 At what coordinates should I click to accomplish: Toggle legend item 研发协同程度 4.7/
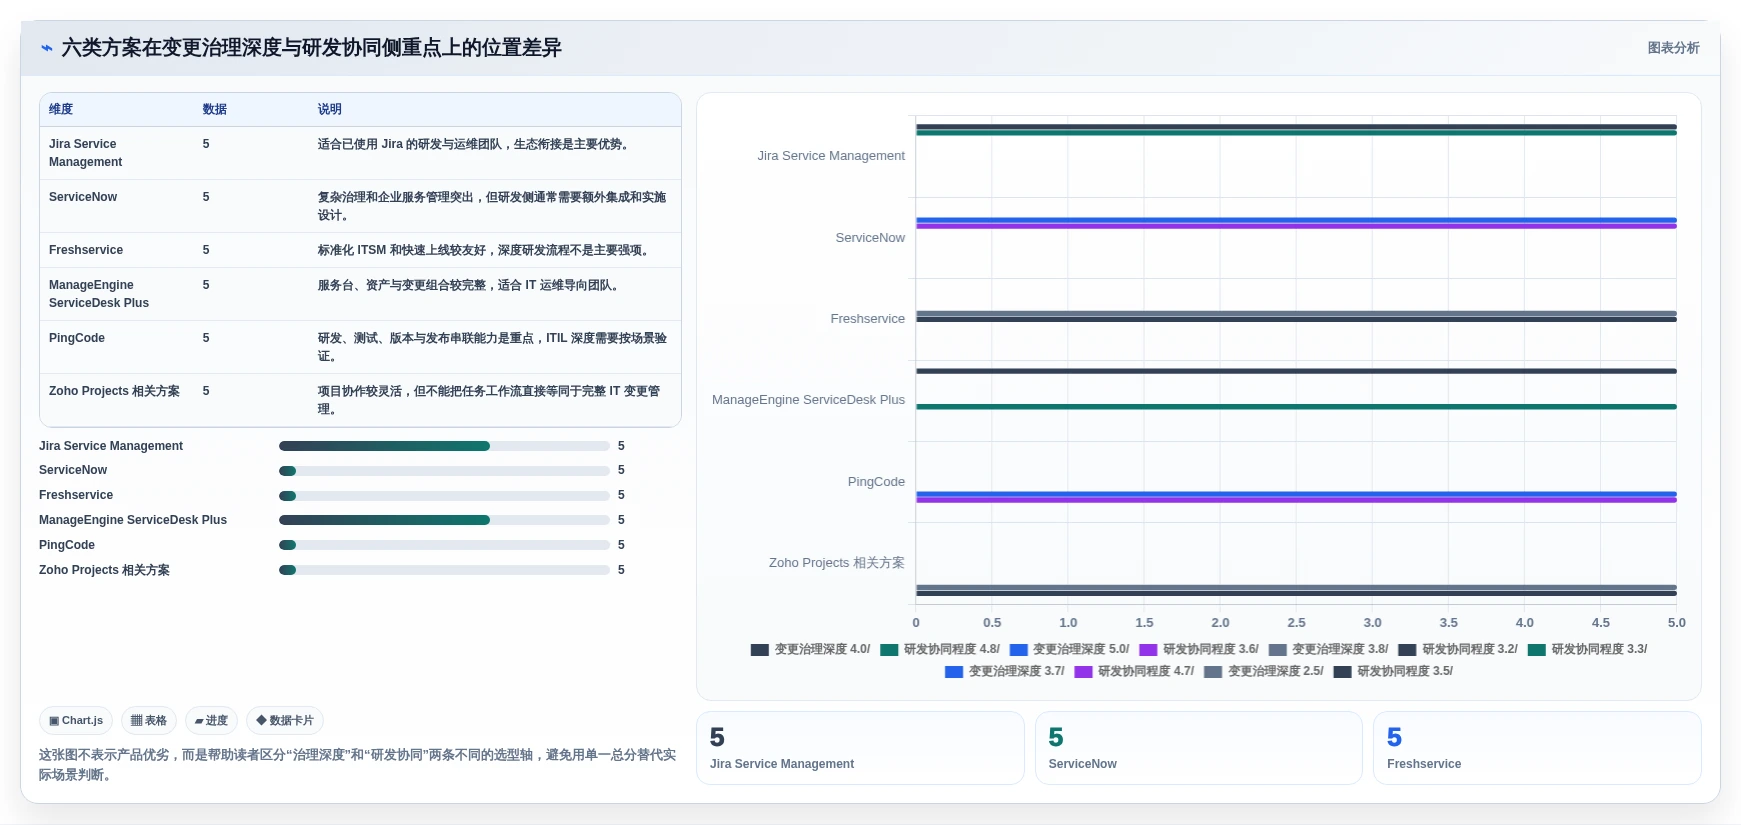pyautogui.click(x=1134, y=671)
